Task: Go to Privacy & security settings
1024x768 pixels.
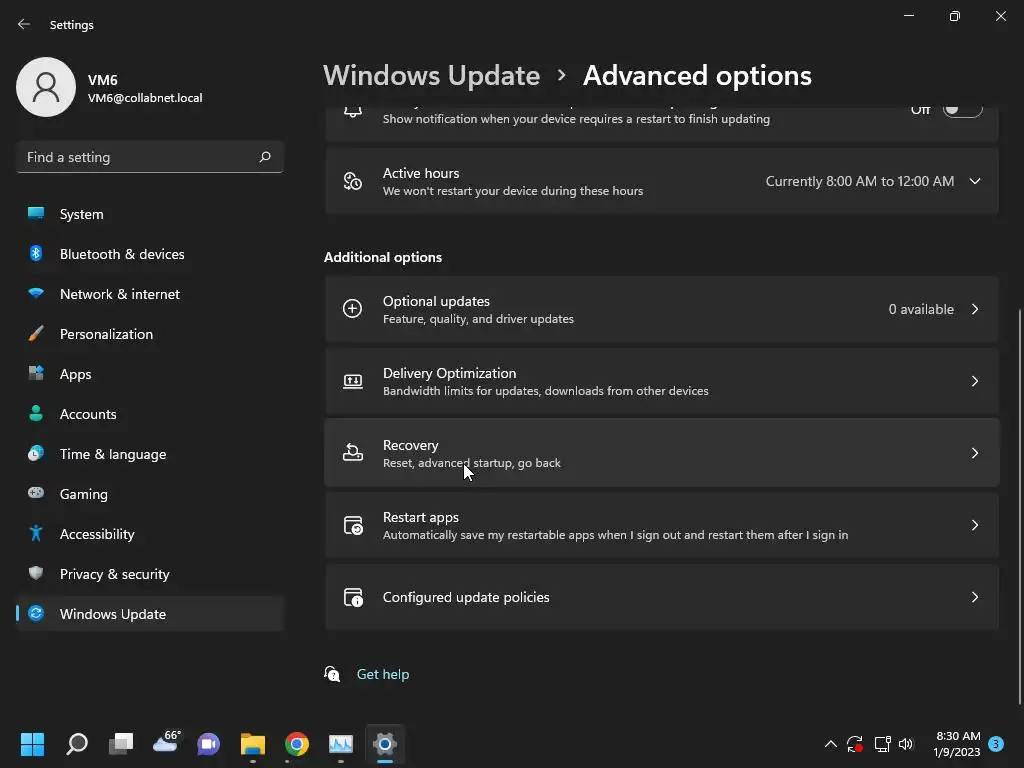Action: pos(150,573)
